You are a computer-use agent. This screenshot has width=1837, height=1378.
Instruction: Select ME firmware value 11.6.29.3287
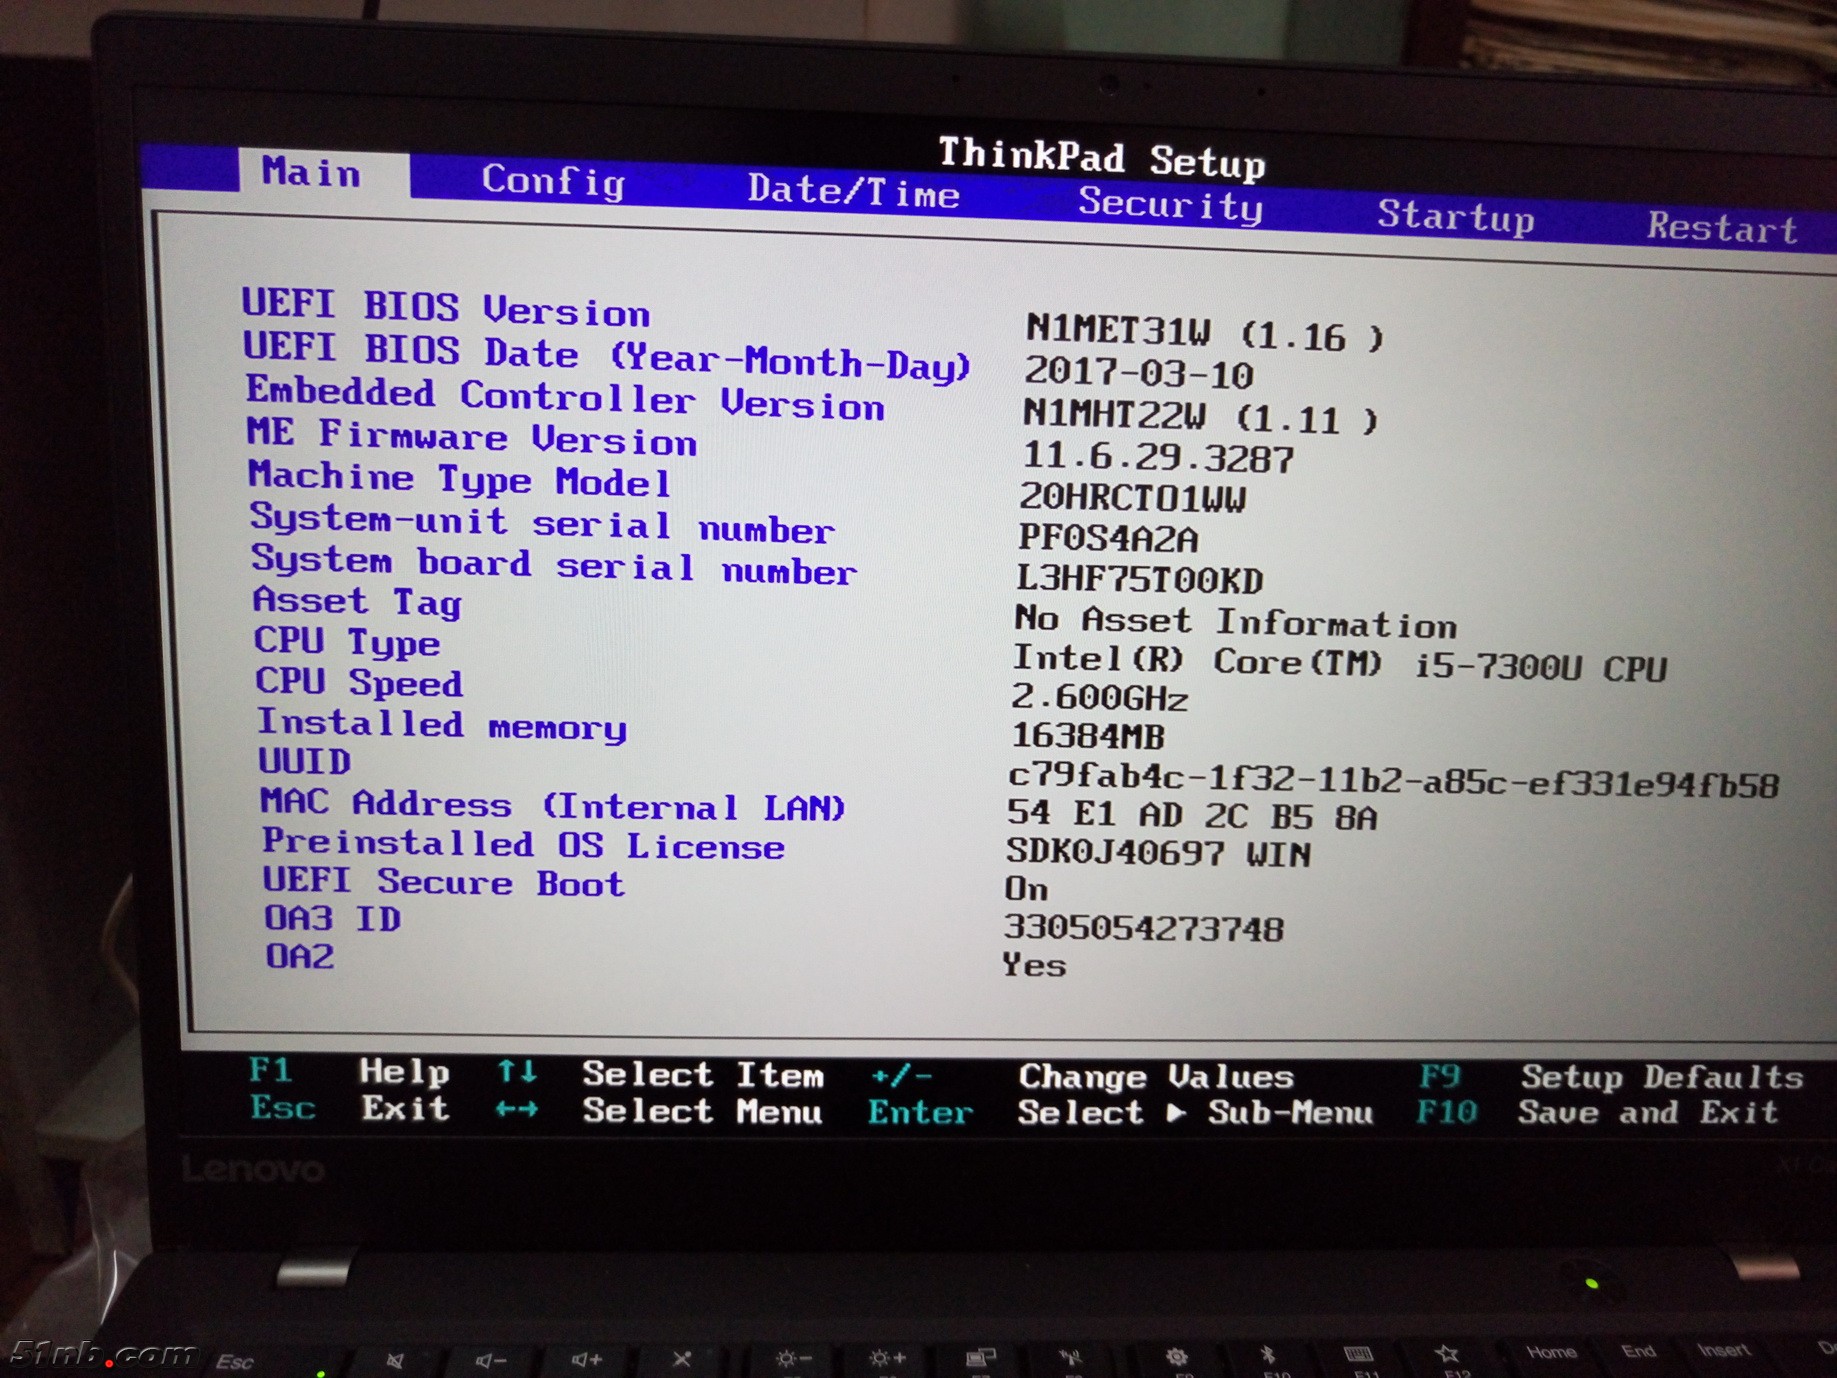click(1158, 458)
